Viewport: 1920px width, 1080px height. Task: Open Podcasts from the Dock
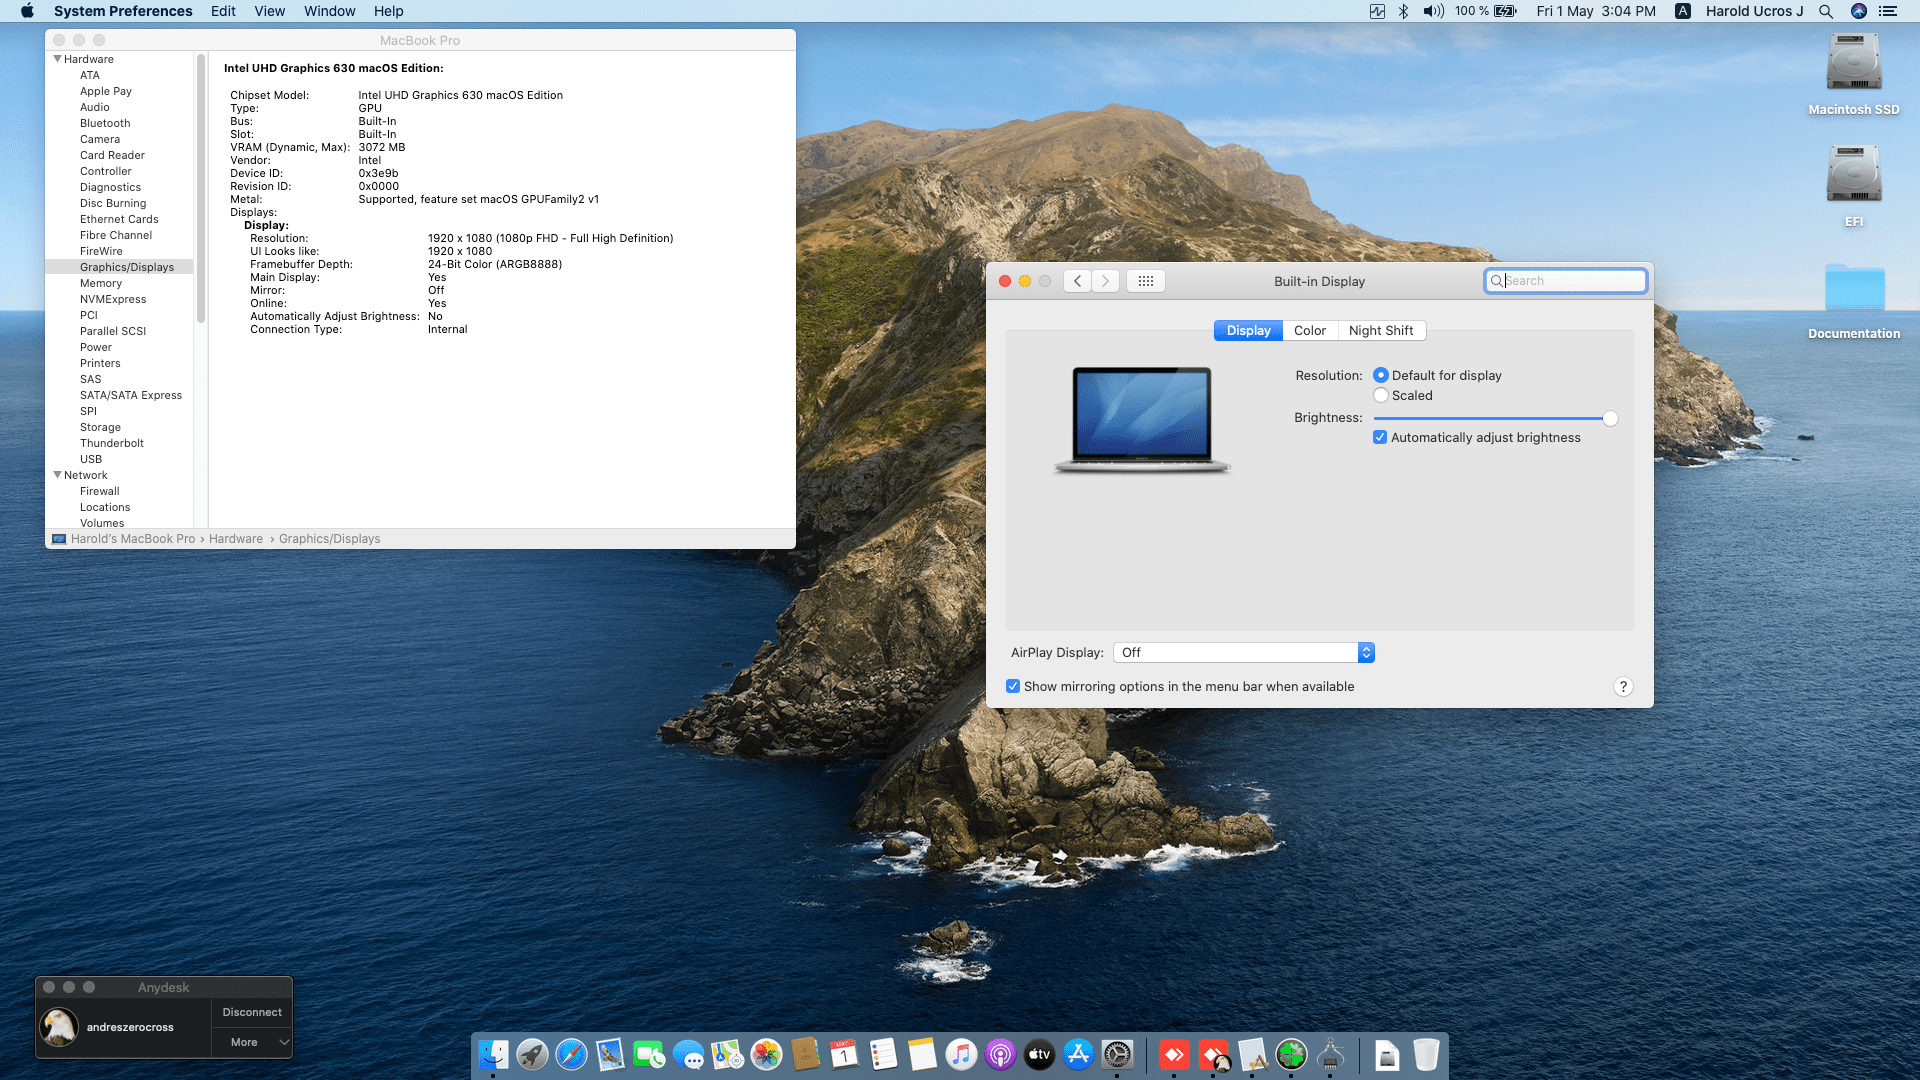click(1000, 1054)
